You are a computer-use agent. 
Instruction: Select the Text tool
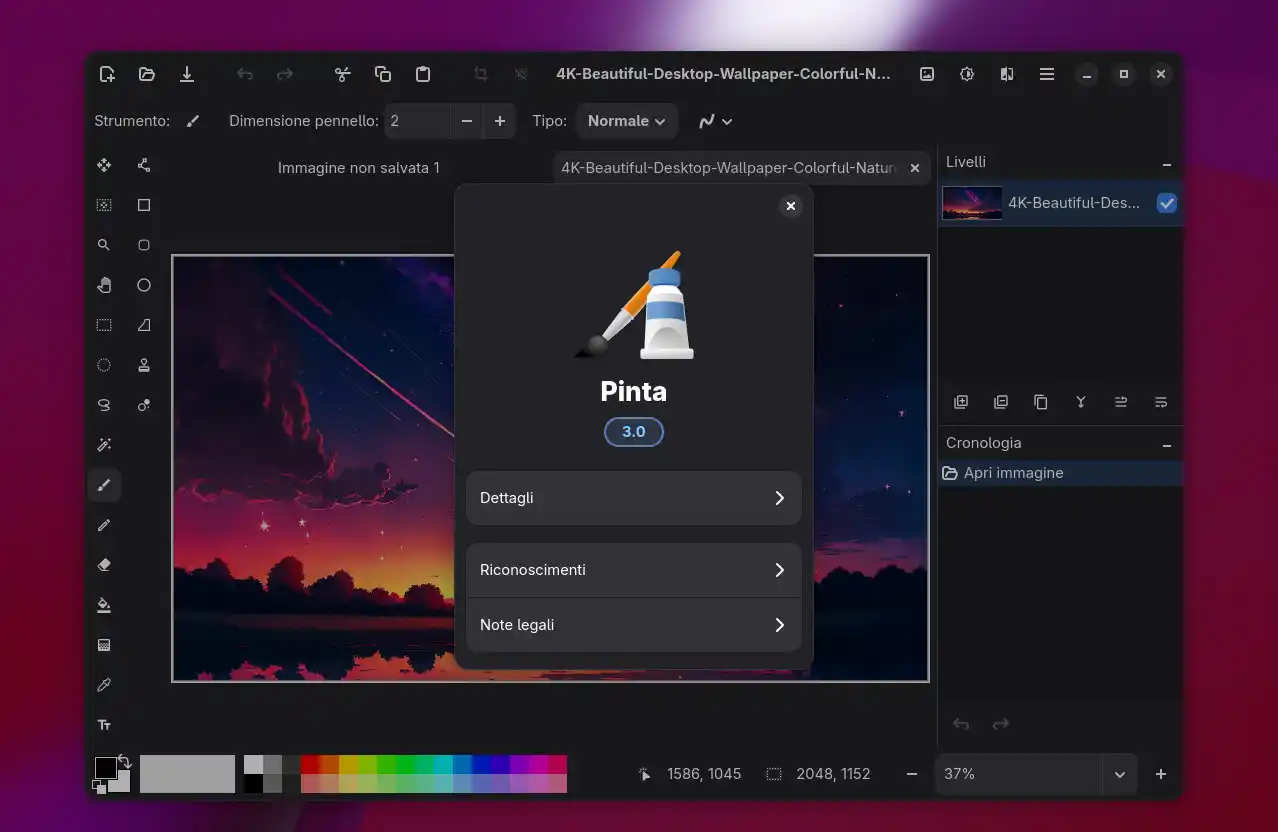(104, 725)
